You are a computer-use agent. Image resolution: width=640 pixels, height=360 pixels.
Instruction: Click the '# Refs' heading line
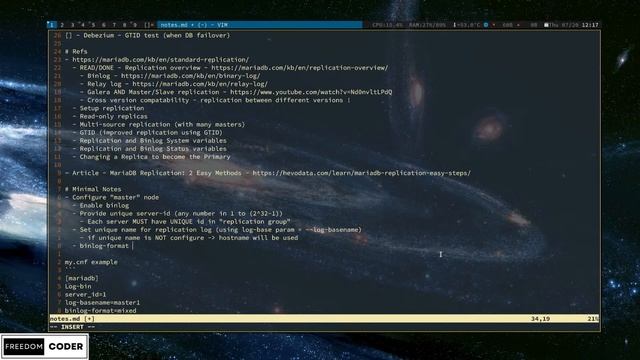[76, 51]
